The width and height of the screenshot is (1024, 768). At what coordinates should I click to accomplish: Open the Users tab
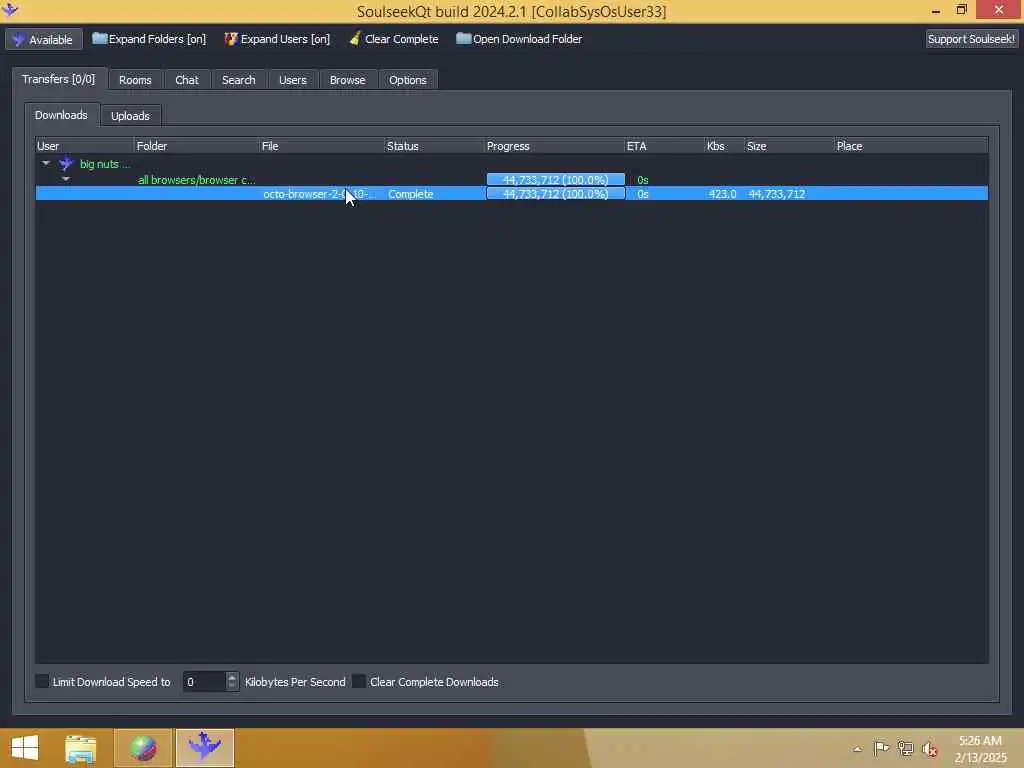click(293, 80)
